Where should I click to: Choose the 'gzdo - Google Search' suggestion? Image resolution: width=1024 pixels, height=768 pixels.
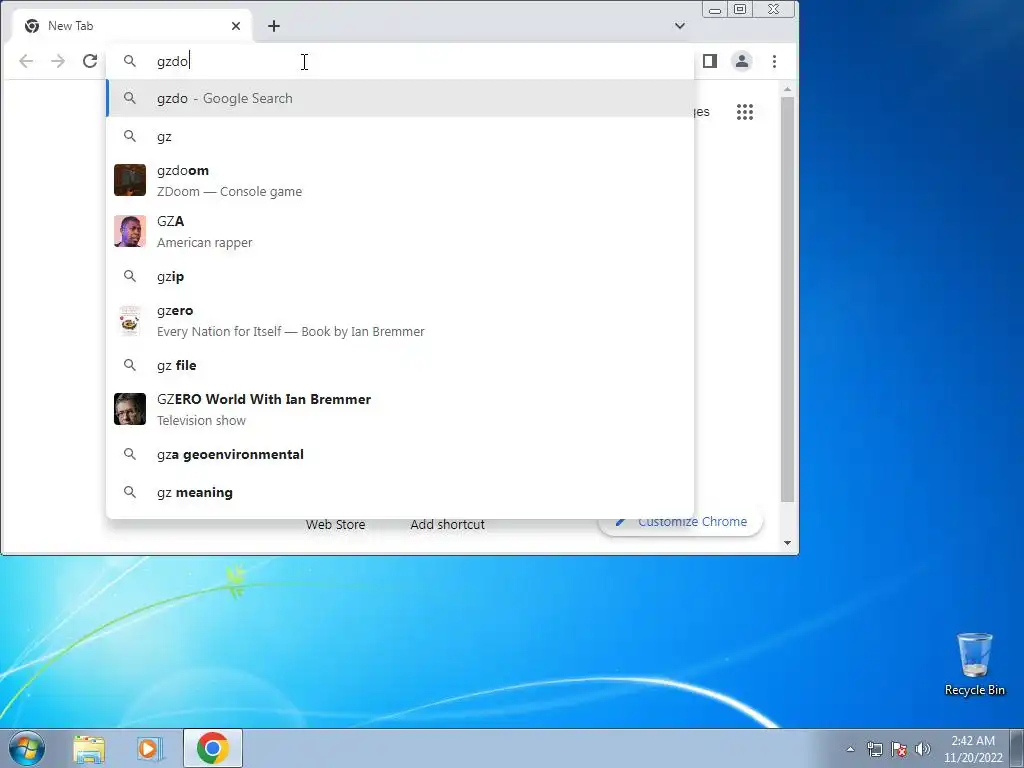tap(400, 99)
